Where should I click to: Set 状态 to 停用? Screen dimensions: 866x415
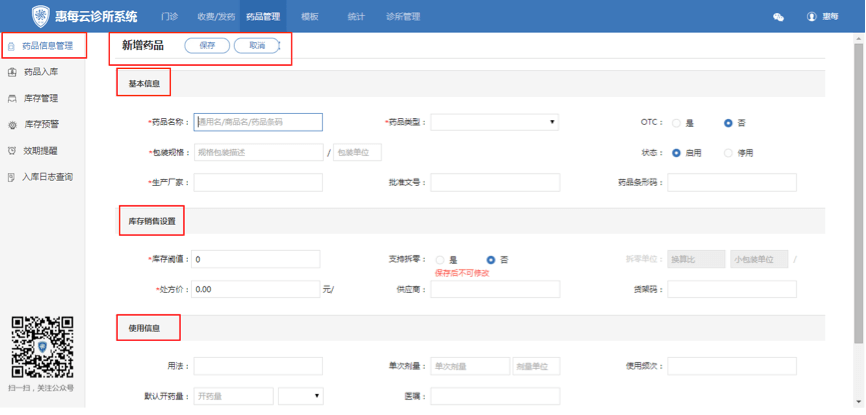click(728, 153)
